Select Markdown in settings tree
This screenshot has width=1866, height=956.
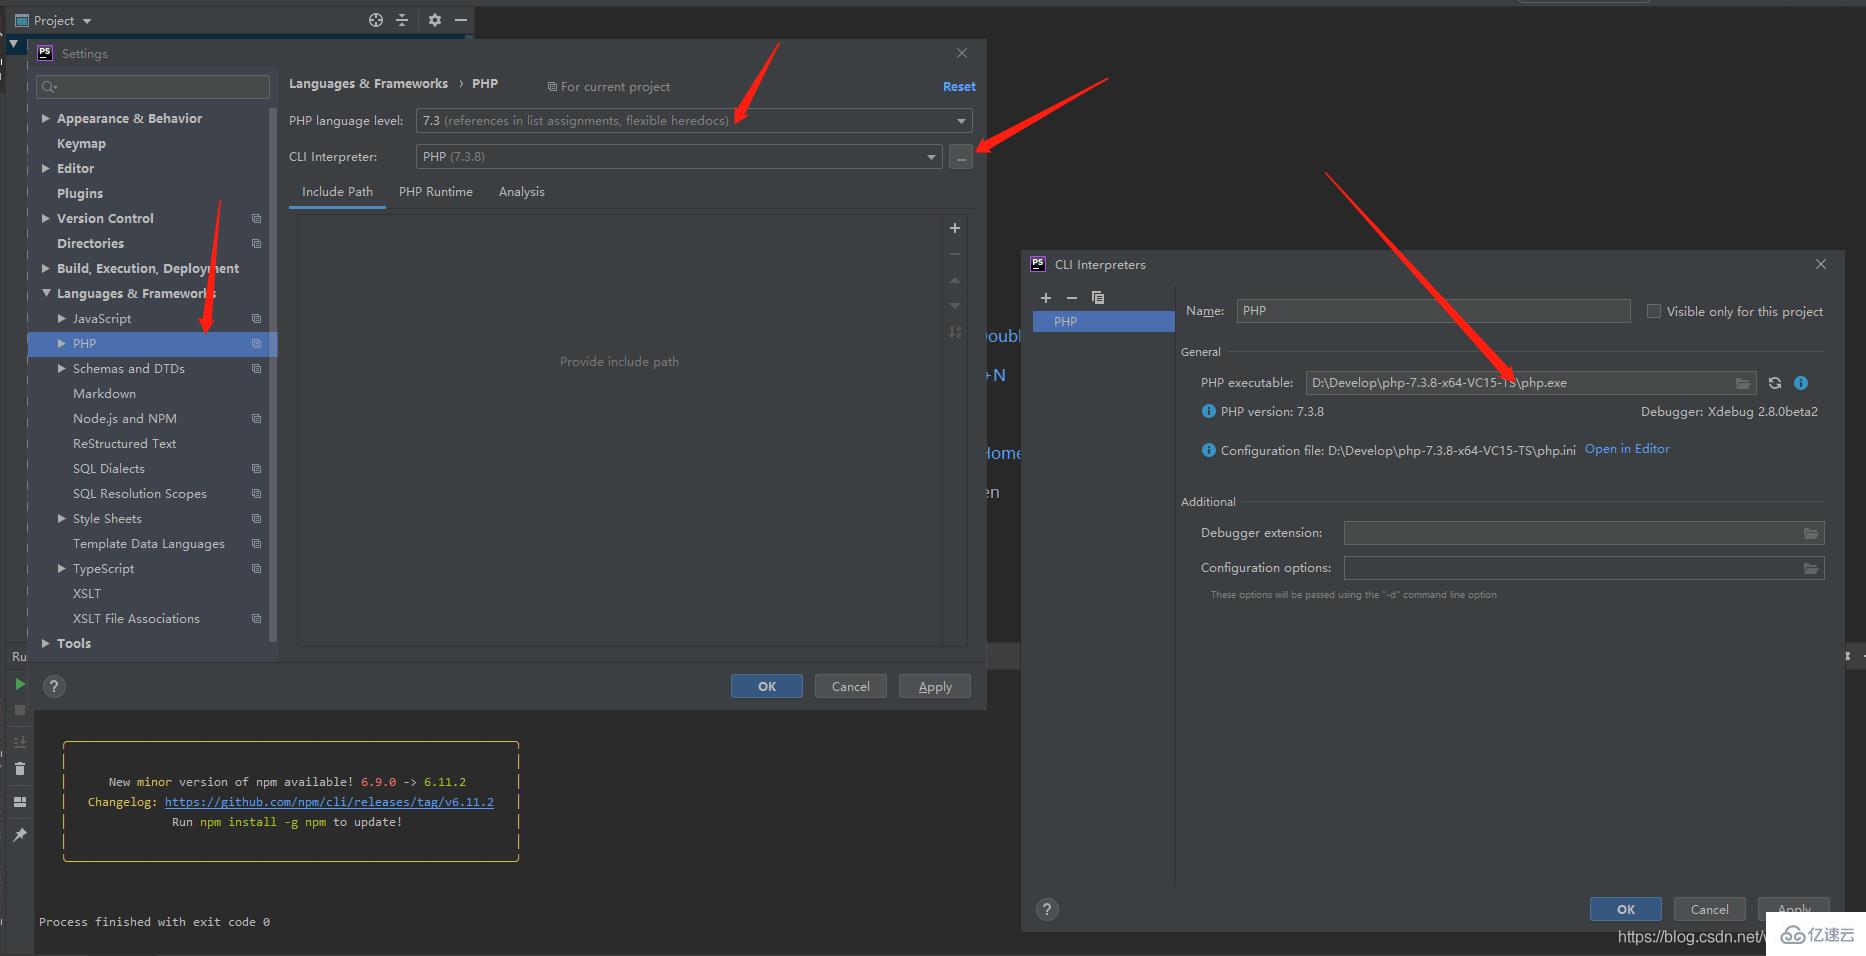(x=104, y=394)
